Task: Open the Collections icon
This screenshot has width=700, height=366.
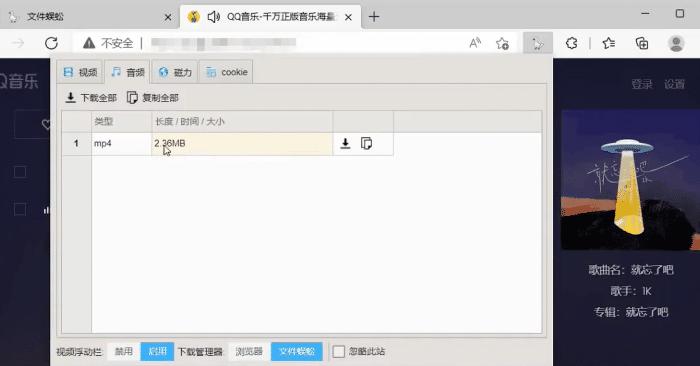Action: point(642,43)
